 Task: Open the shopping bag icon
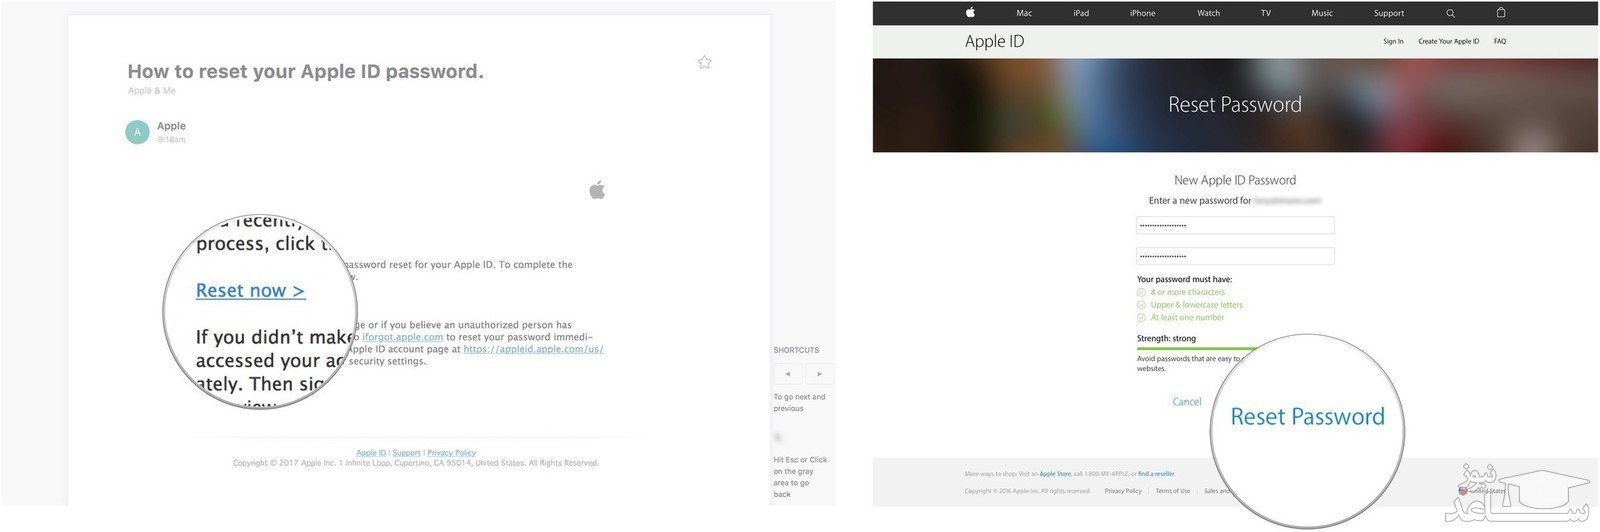pos(1500,13)
